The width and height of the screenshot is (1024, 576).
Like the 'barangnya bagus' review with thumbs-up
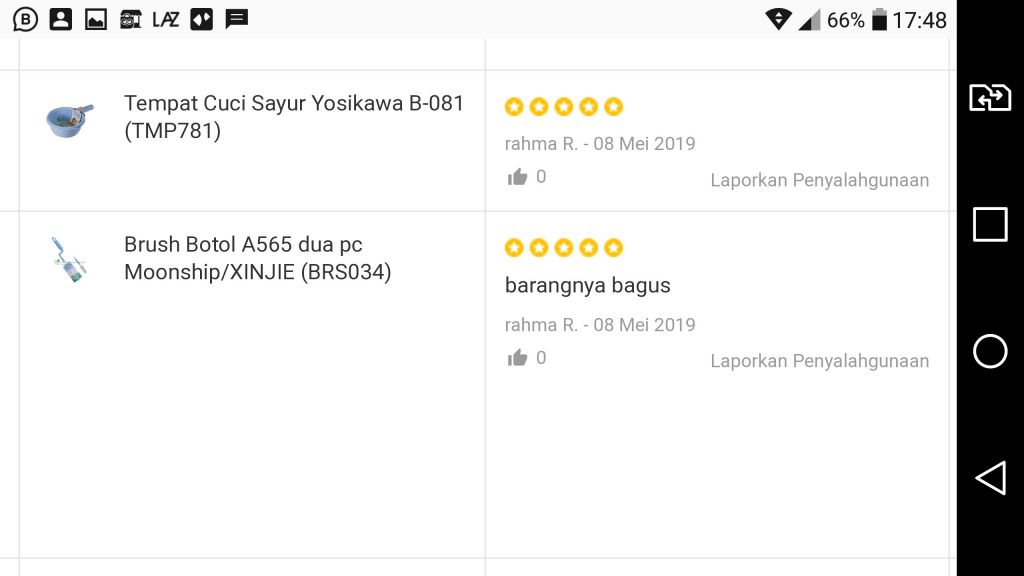pyautogui.click(x=517, y=357)
